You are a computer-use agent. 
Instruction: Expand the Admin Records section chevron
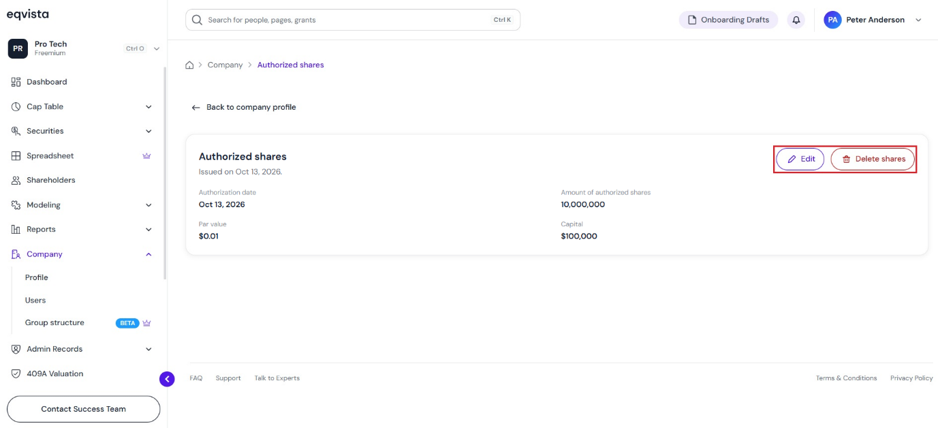[x=149, y=349]
